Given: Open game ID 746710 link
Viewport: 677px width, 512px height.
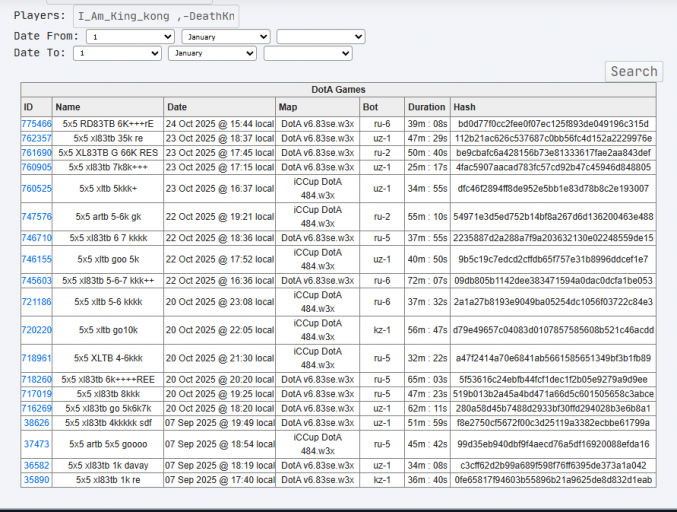Looking at the screenshot, I should [x=36, y=238].
